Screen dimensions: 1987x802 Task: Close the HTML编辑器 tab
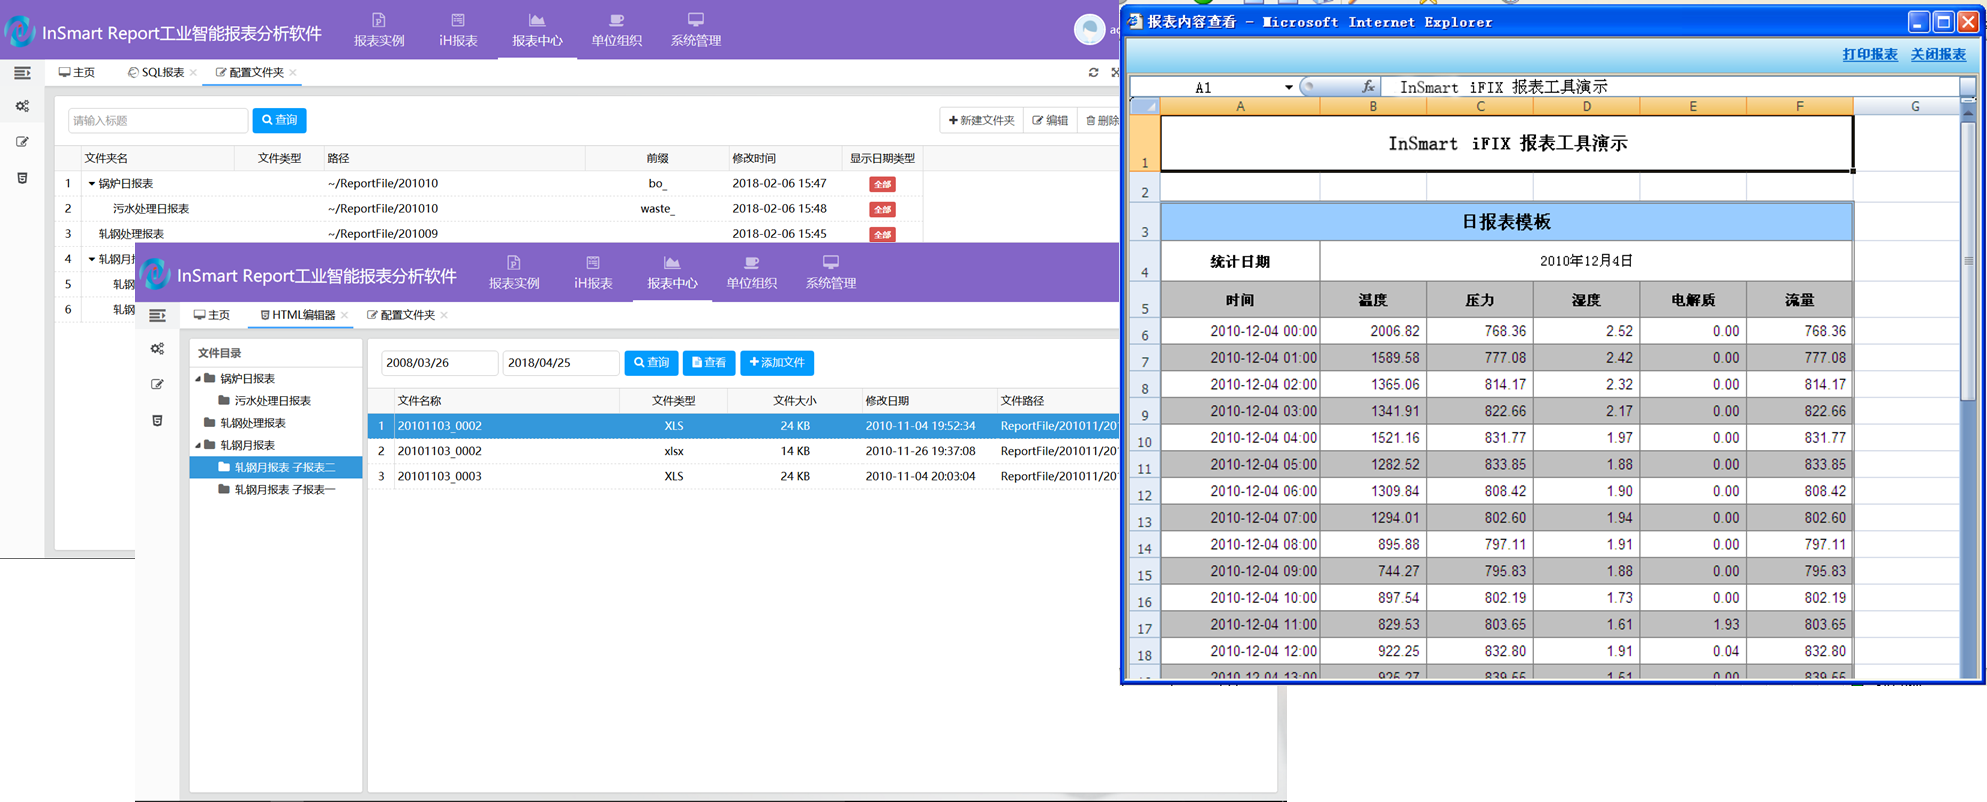pyautogui.click(x=344, y=315)
